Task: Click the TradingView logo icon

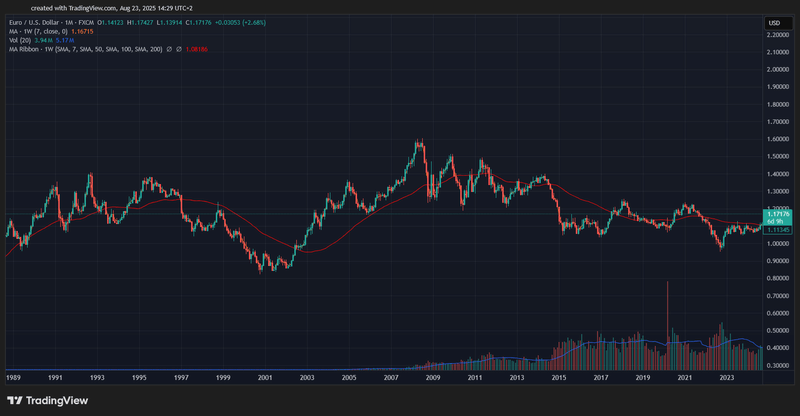Action: (15, 401)
